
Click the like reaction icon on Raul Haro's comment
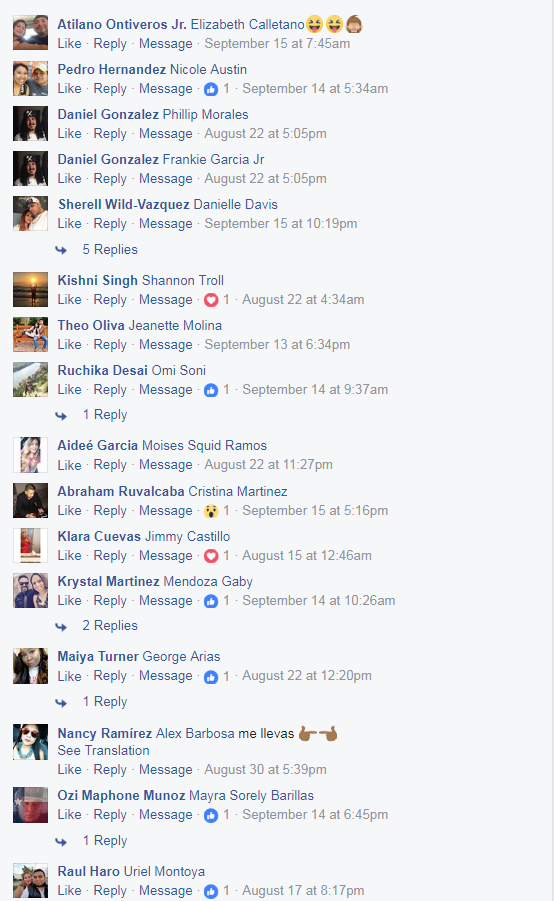click(211, 891)
